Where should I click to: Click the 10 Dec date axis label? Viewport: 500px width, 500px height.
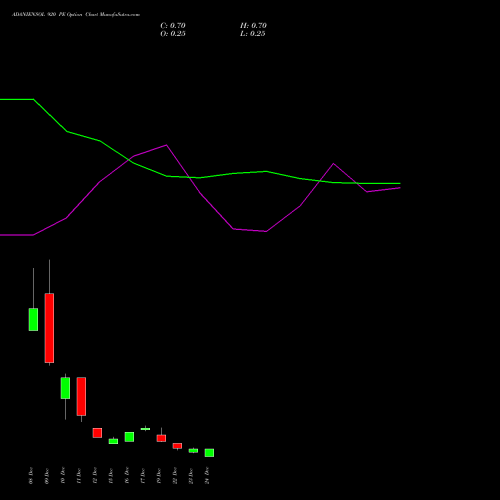click(63, 476)
